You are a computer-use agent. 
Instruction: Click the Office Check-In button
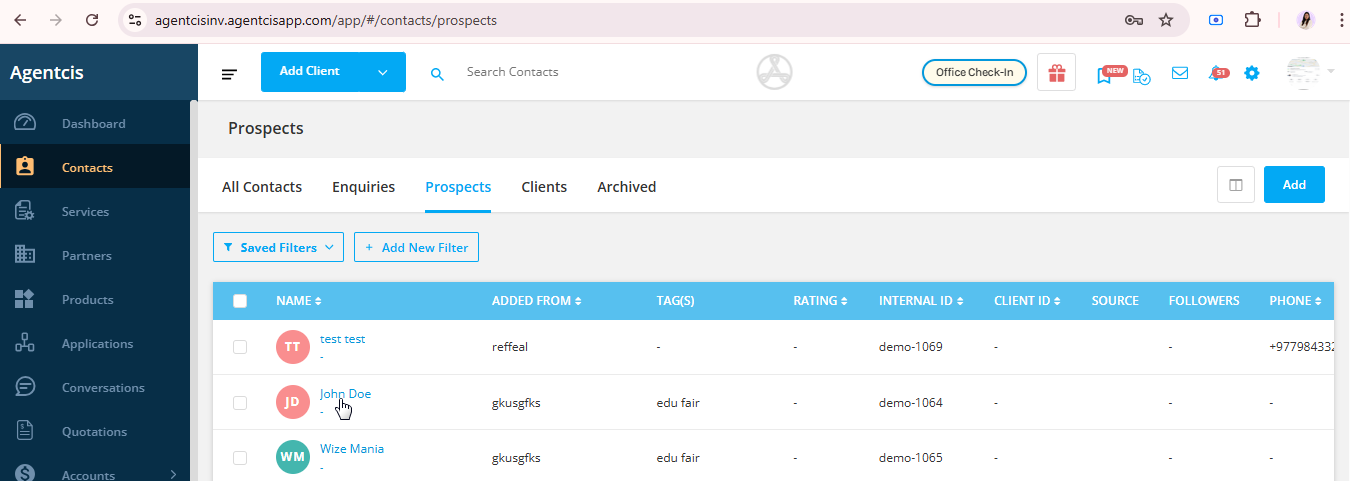974,73
